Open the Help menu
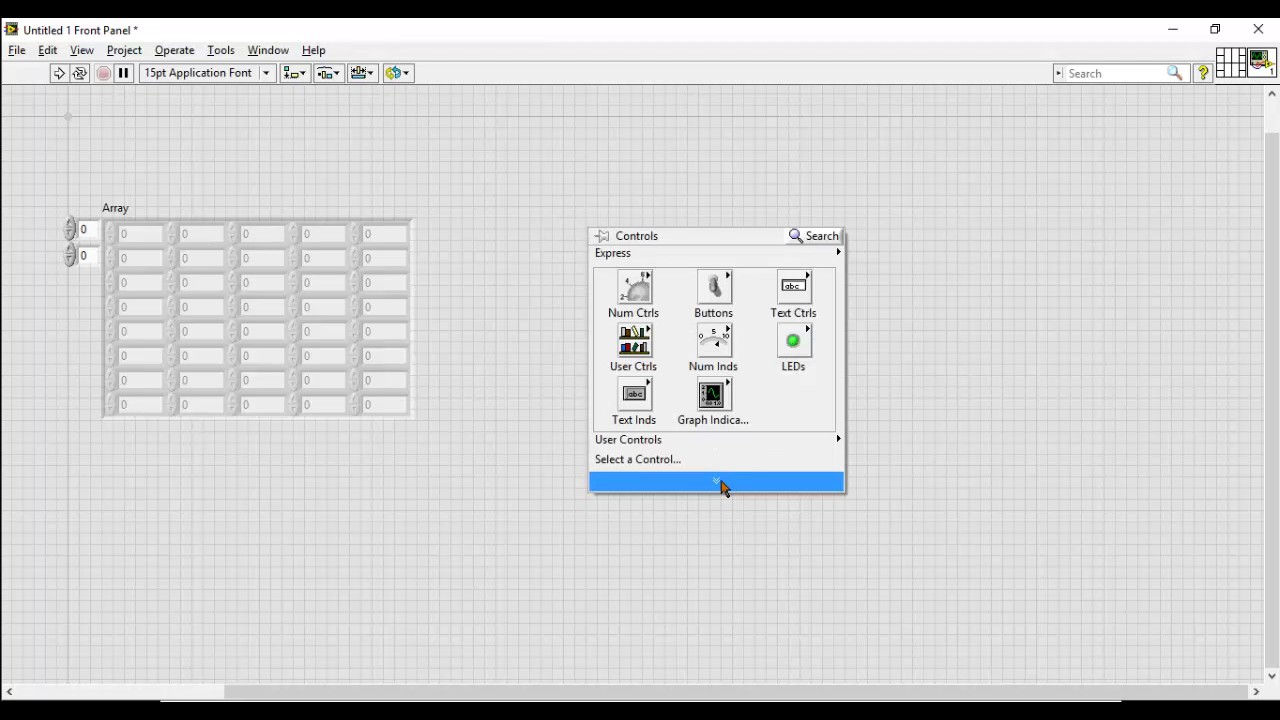Image resolution: width=1280 pixels, height=720 pixels. pyautogui.click(x=314, y=50)
